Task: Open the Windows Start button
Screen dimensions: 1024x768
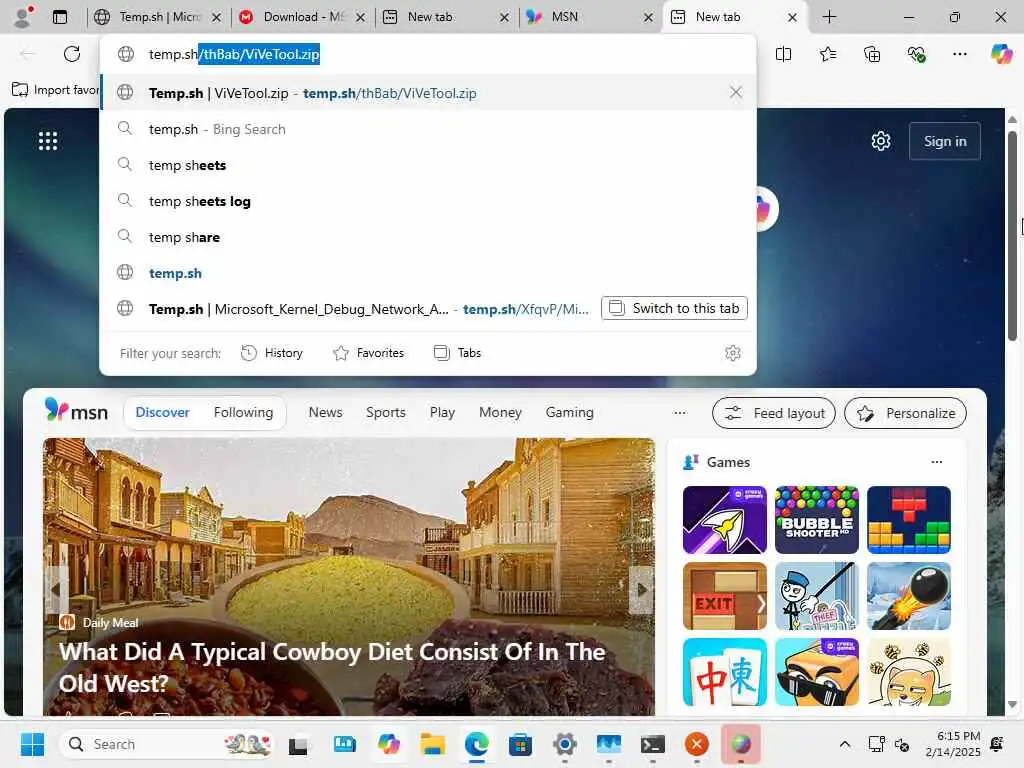Action: point(32,744)
